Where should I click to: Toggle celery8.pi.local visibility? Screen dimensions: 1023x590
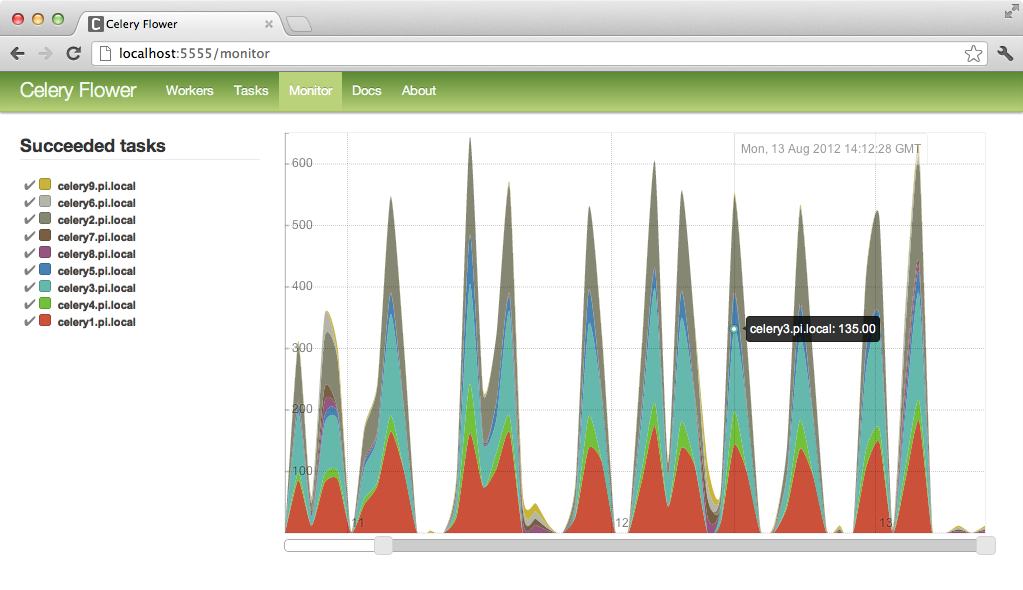pyautogui.click(x=28, y=253)
